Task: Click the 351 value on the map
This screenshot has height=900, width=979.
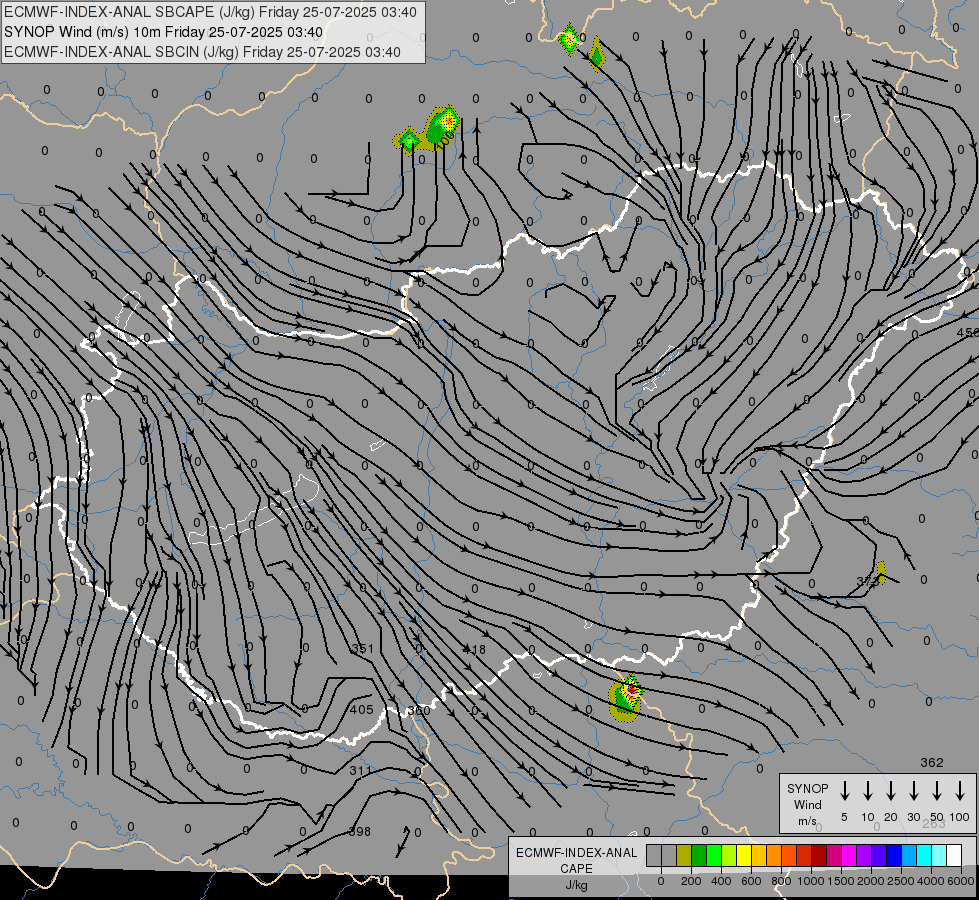Action: pyautogui.click(x=362, y=649)
